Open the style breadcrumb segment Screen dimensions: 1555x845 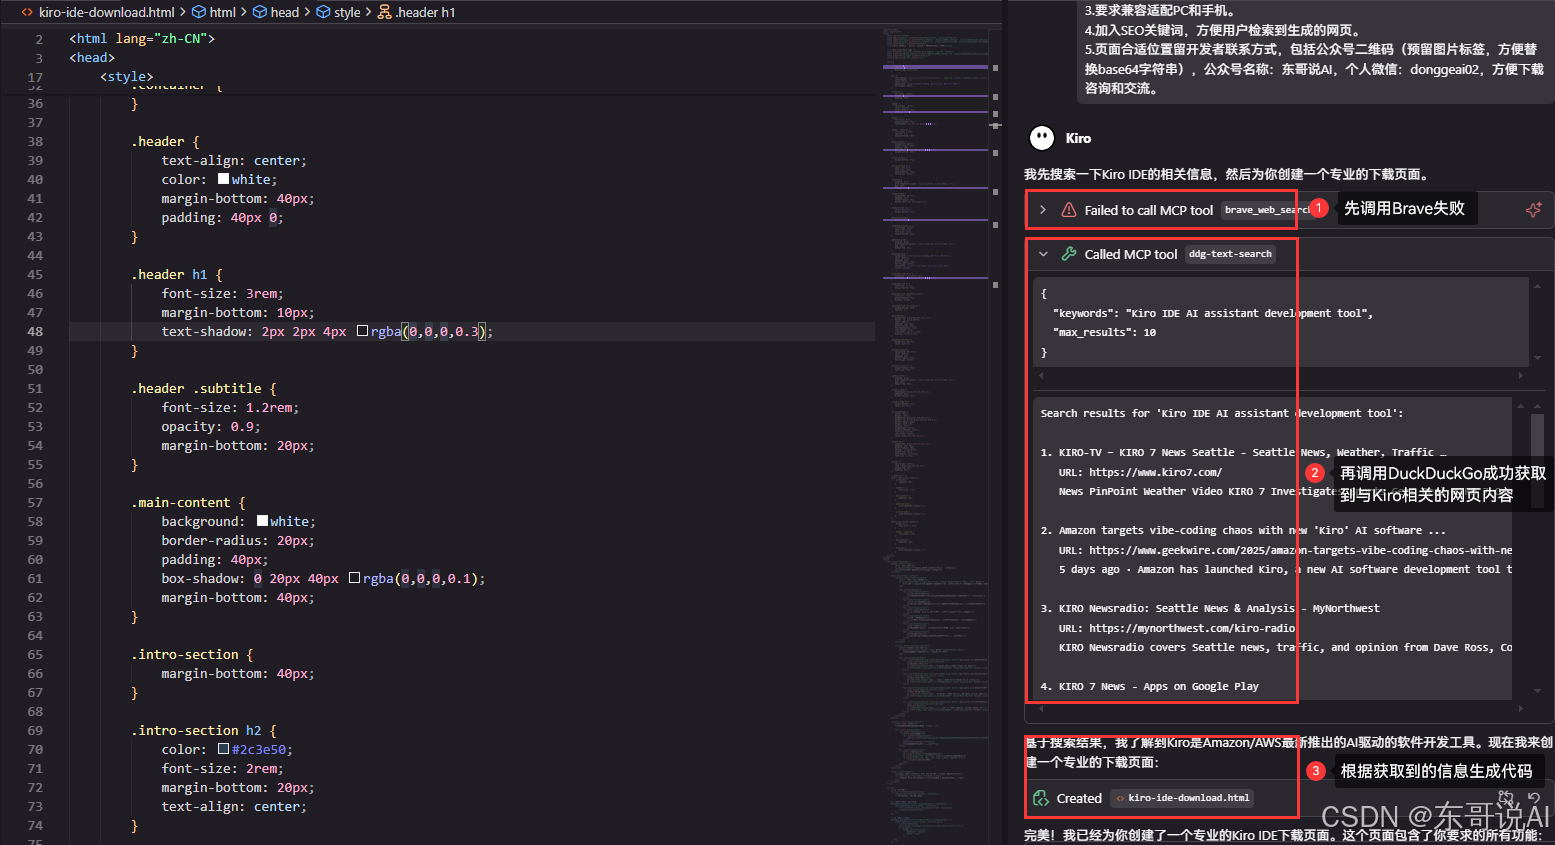347,12
